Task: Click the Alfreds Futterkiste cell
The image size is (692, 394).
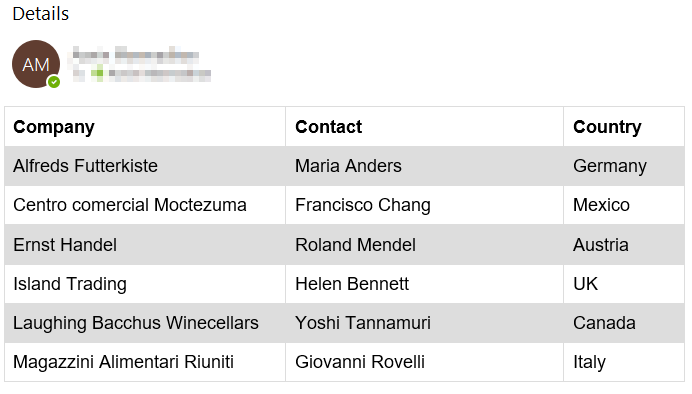Action: 145,166
